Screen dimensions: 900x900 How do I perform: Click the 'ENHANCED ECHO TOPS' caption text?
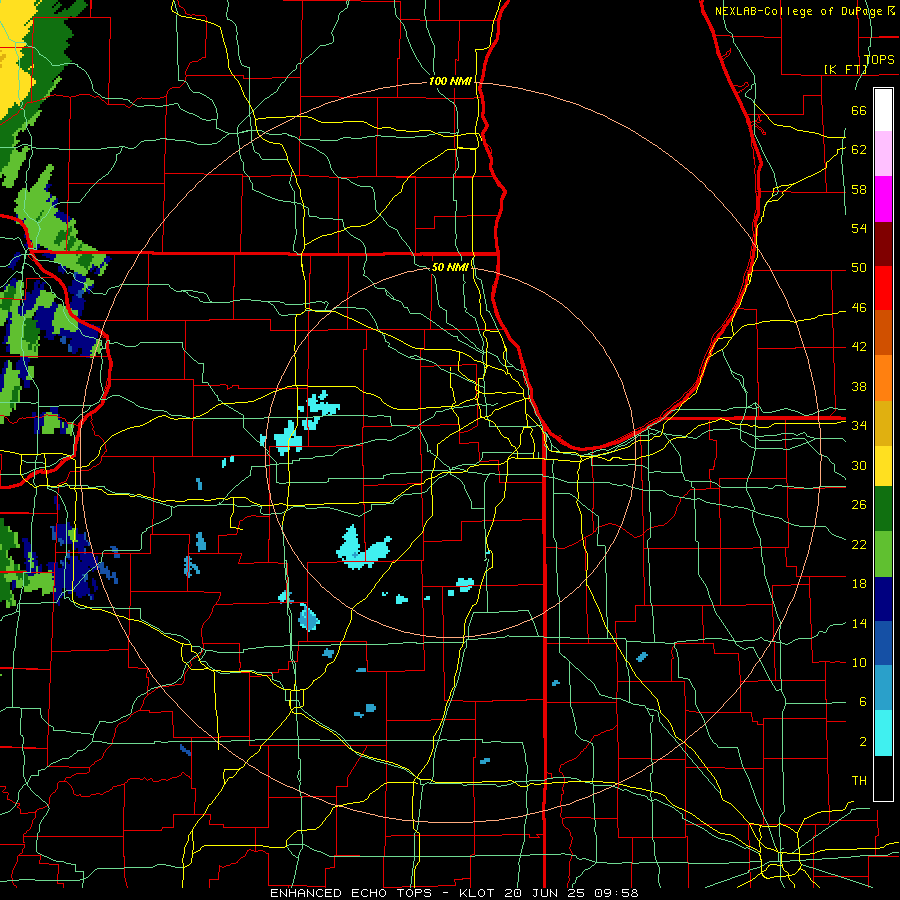coord(351,893)
